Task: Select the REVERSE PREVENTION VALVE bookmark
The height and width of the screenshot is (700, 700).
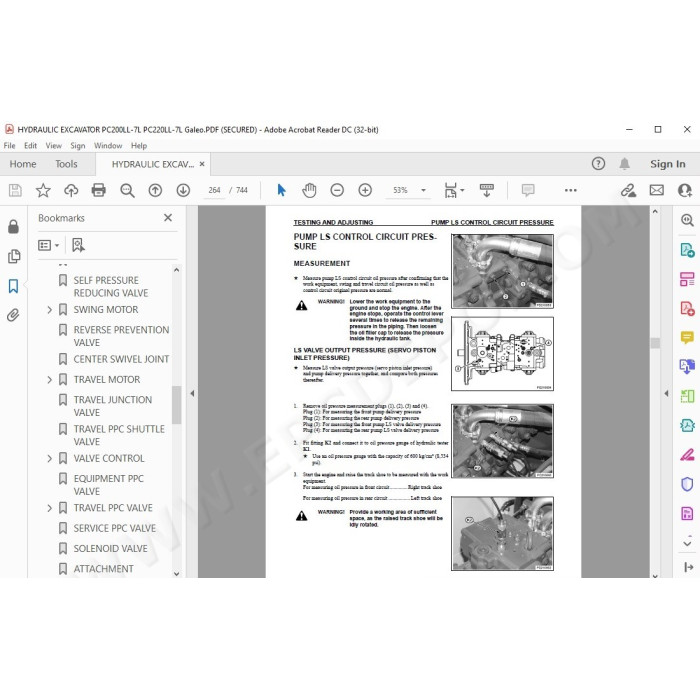Action: point(121,336)
